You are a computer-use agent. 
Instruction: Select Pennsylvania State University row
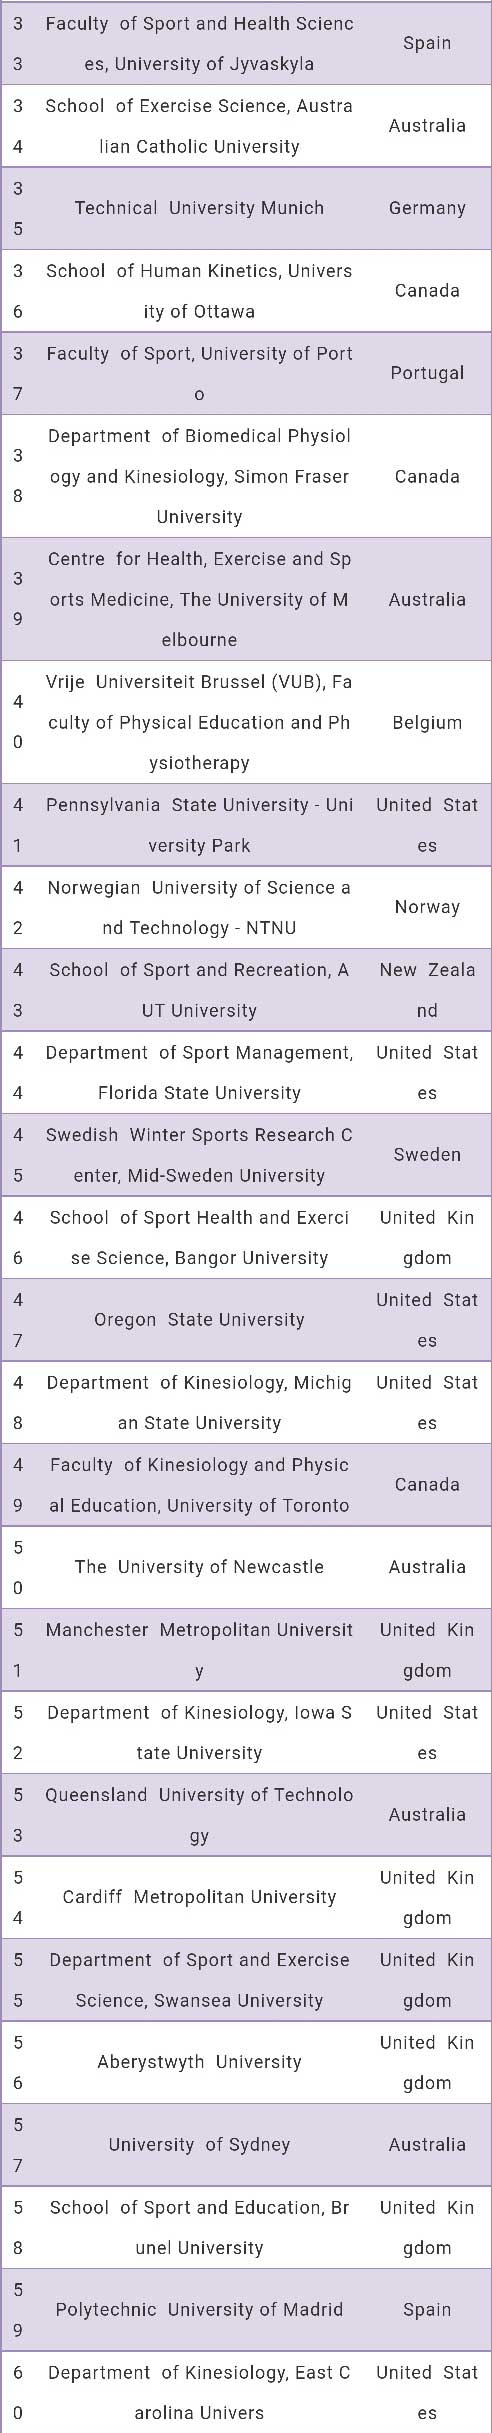click(246, 825)
